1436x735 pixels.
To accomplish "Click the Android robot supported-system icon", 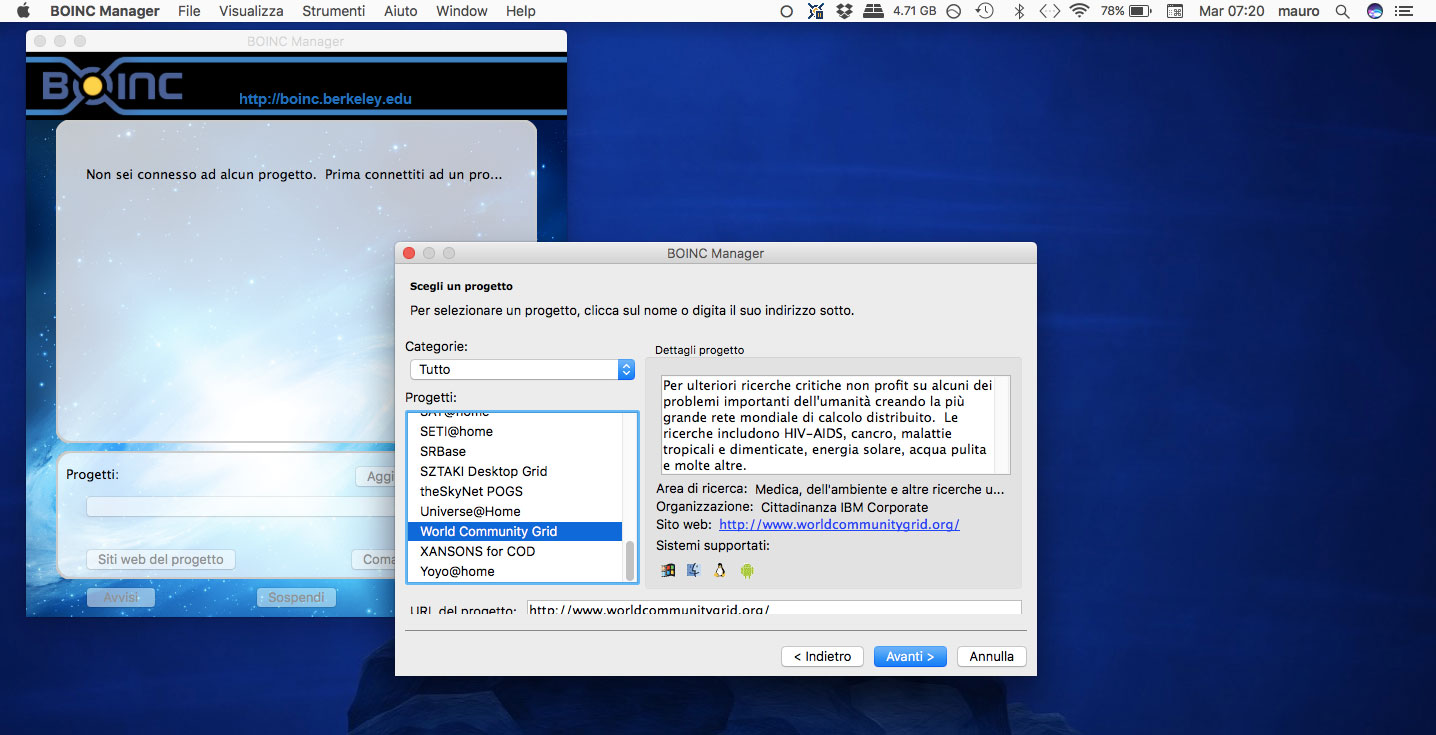I will [x=746, y=570].
